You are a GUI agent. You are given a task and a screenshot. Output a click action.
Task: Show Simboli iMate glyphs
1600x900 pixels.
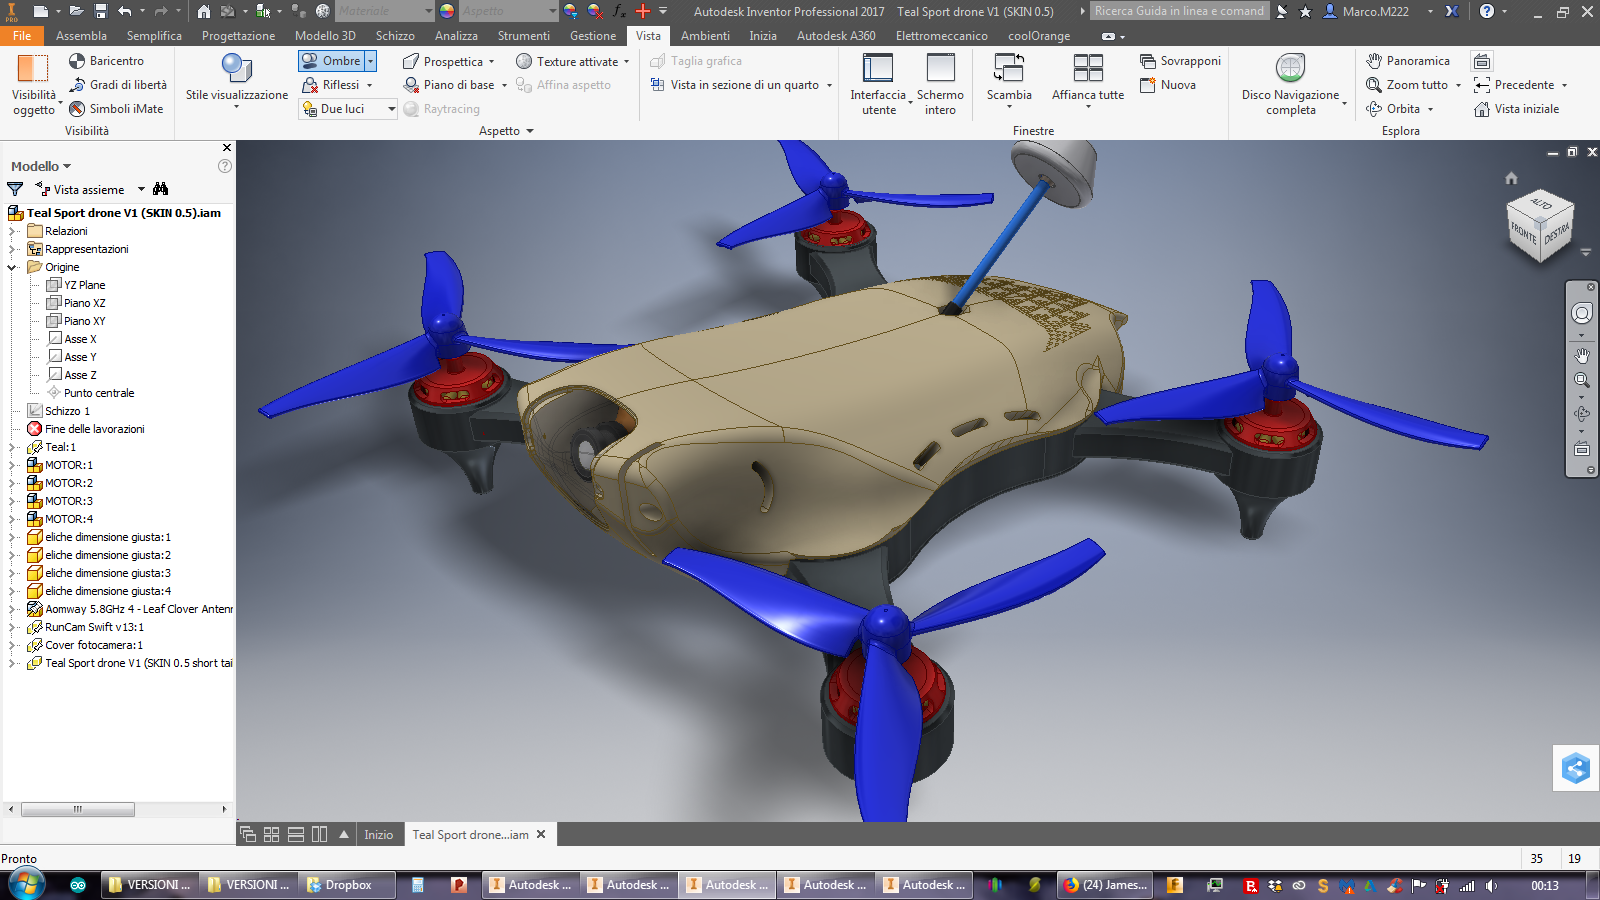(116, 109)
